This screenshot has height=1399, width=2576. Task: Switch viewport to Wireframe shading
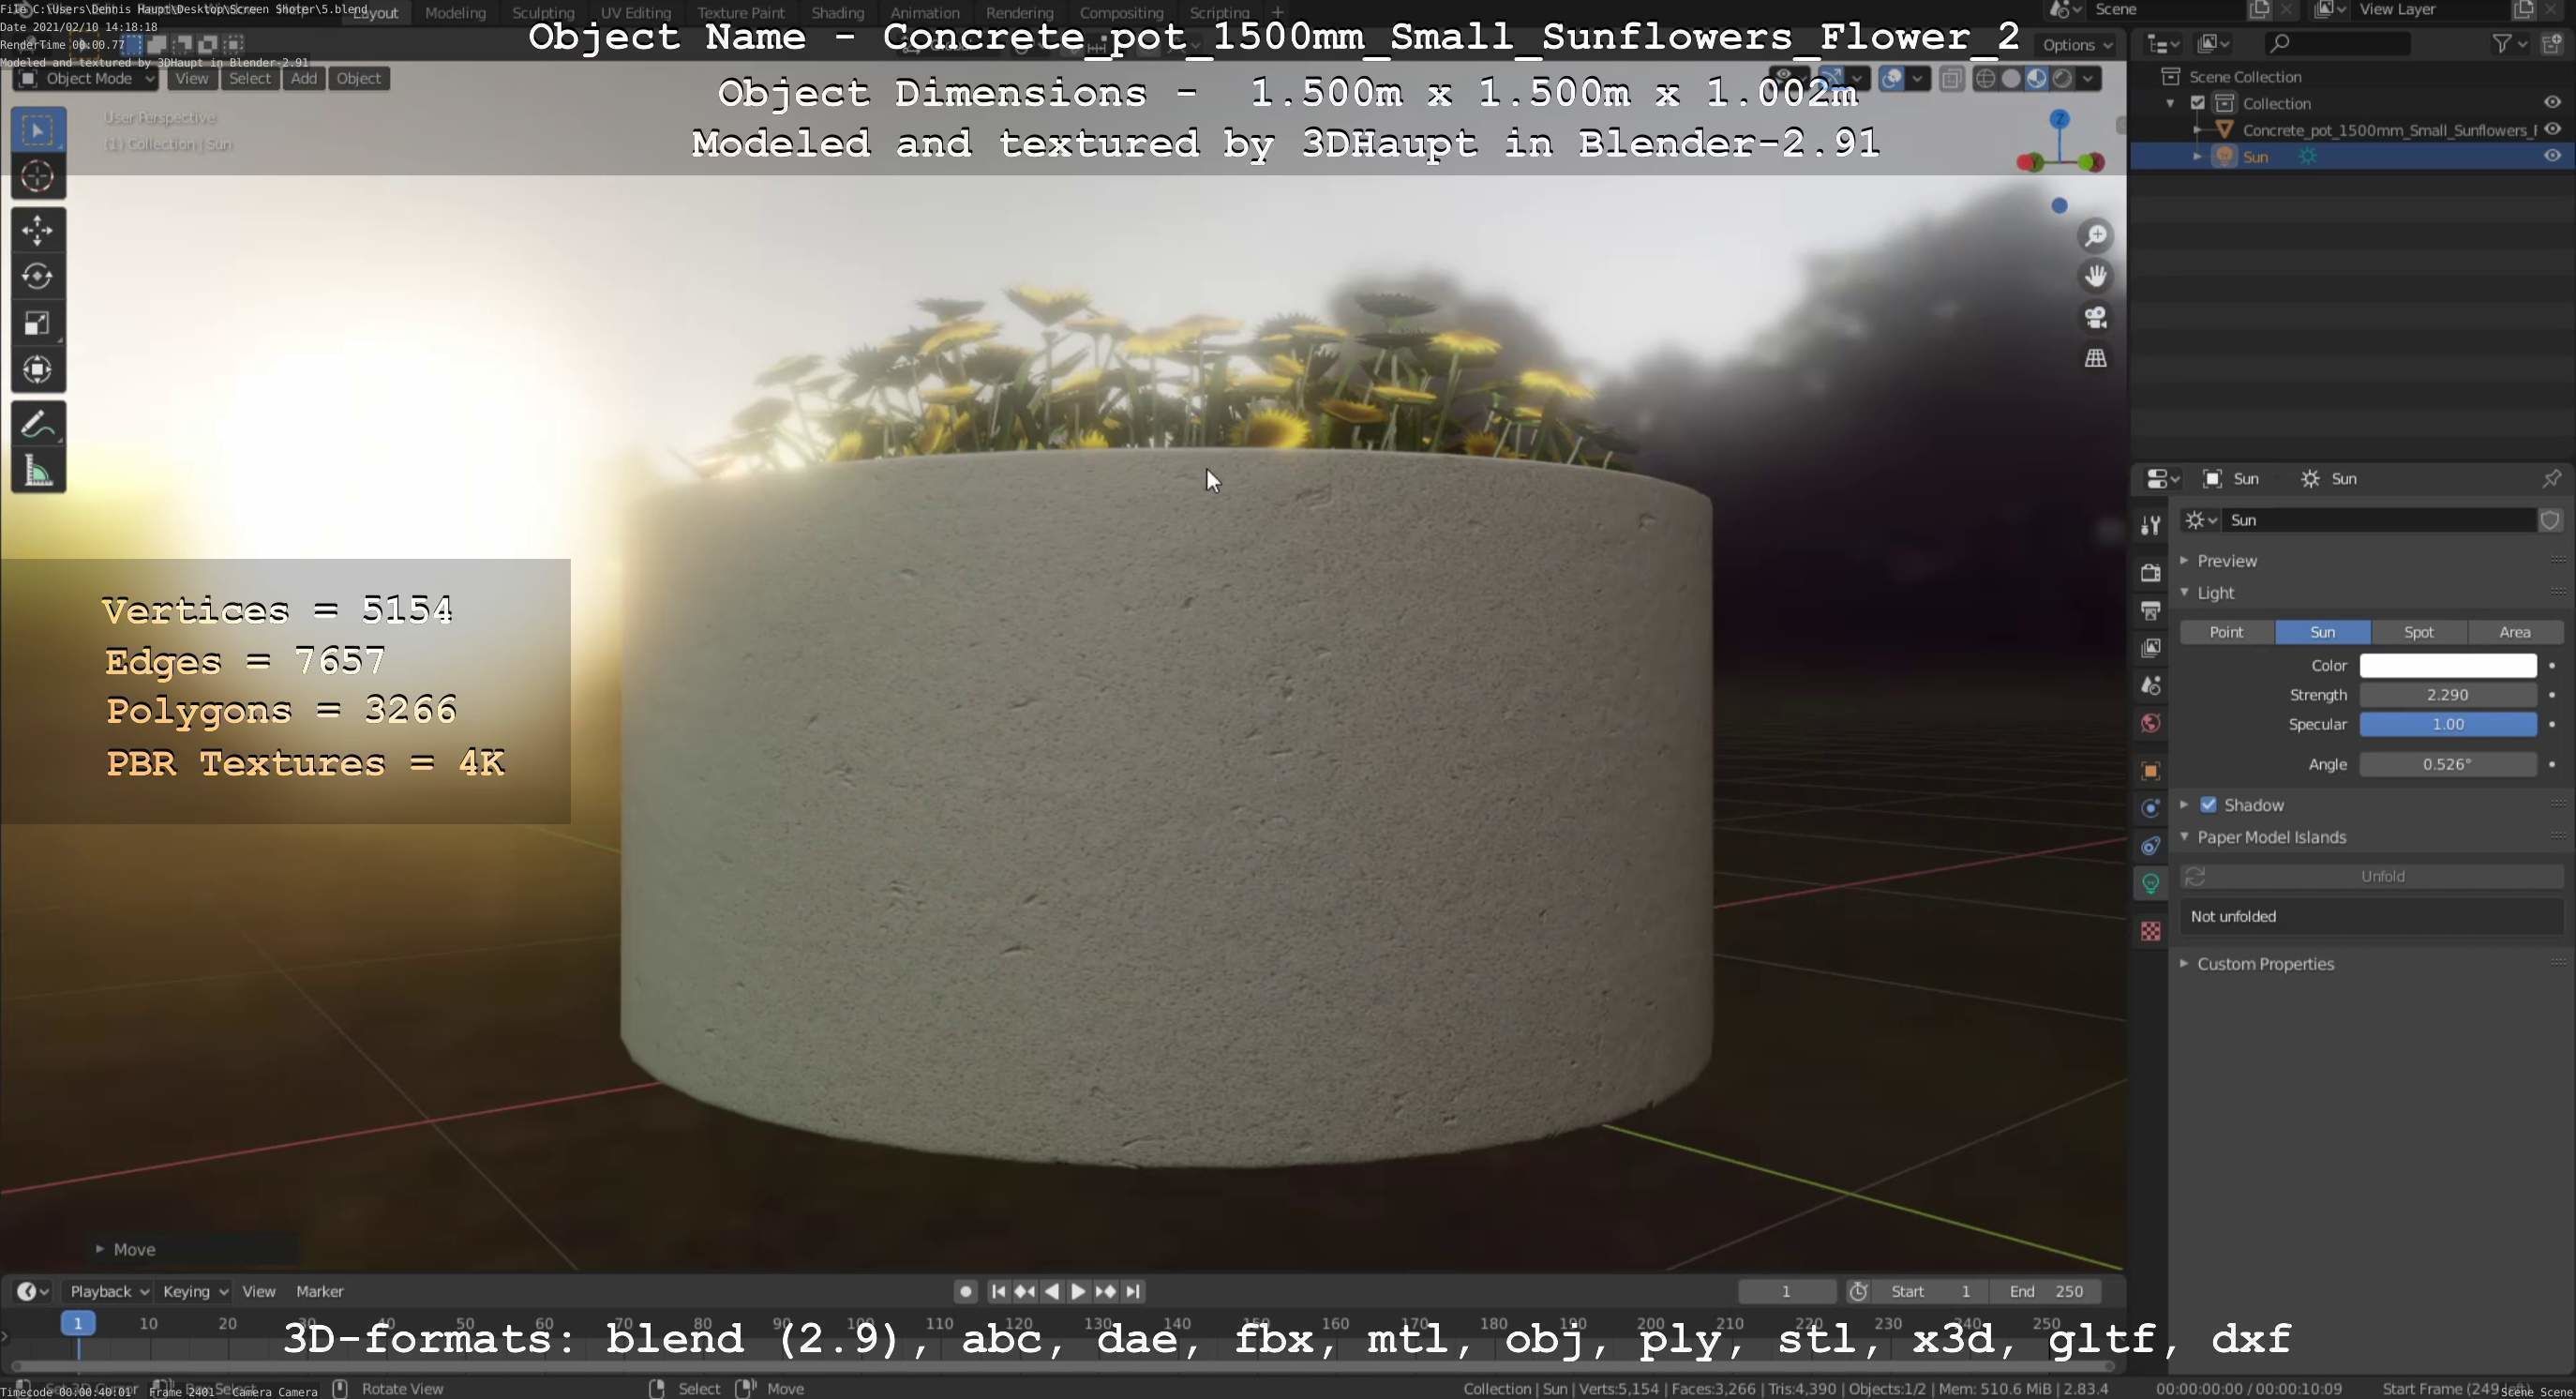tap(1986, 79)
